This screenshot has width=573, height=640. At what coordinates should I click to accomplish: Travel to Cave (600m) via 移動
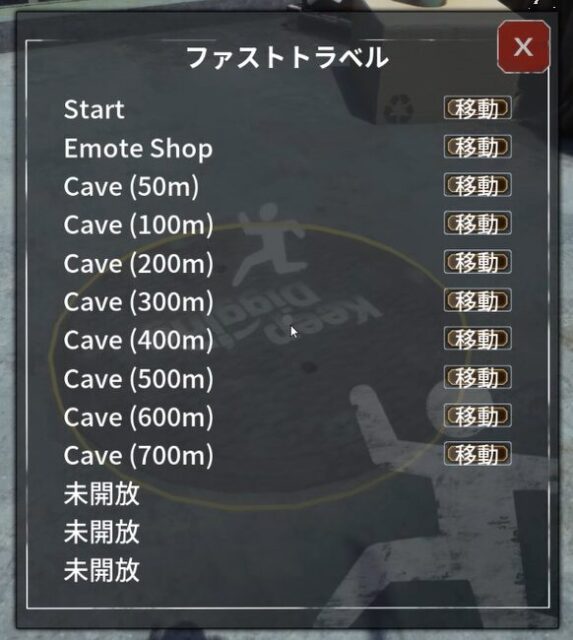point(478,416)
